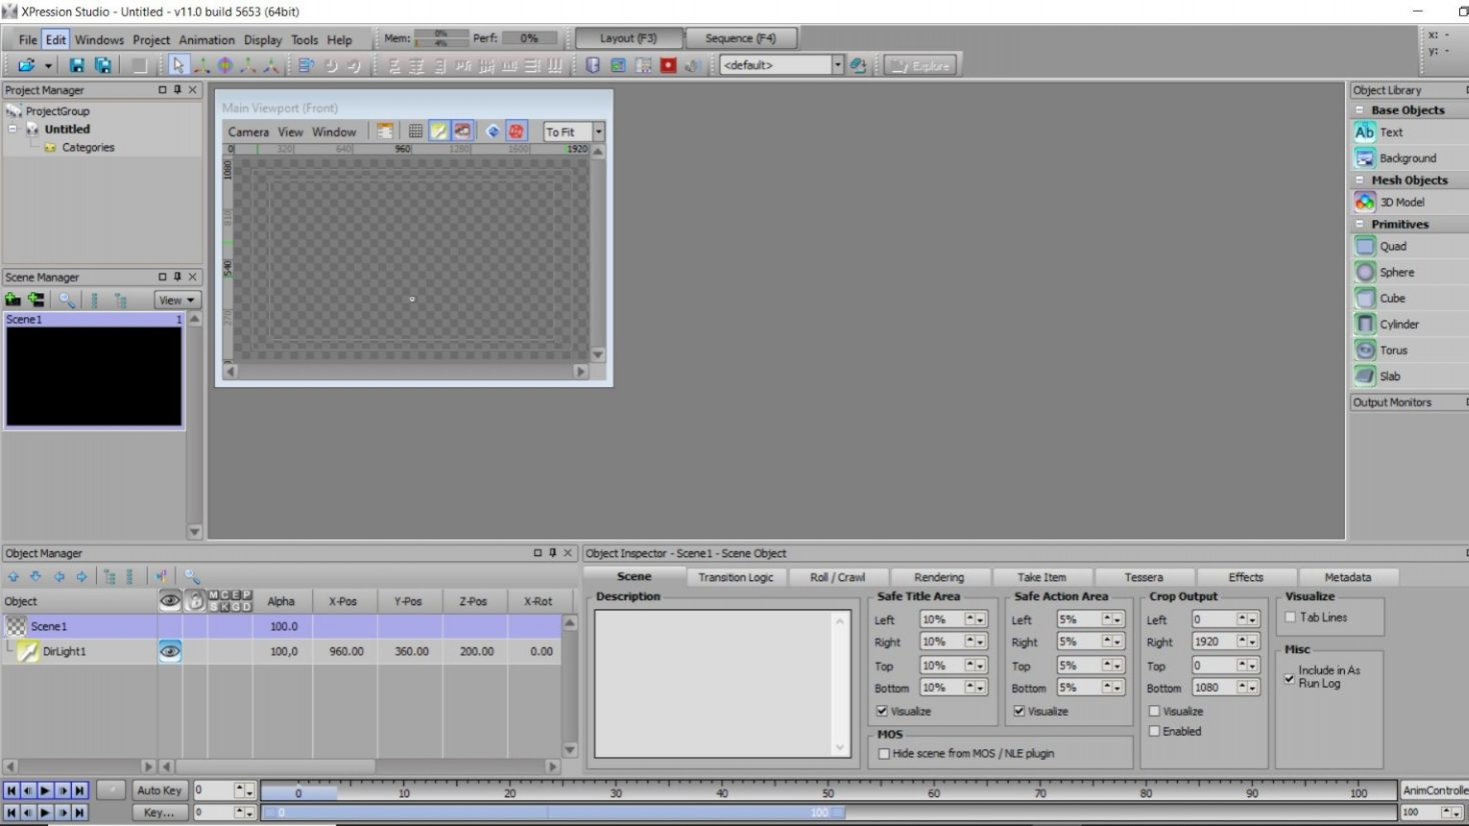Select the 3D Model mesh object
This screenshot has width=1469, height=826.
coord(1401,202)
